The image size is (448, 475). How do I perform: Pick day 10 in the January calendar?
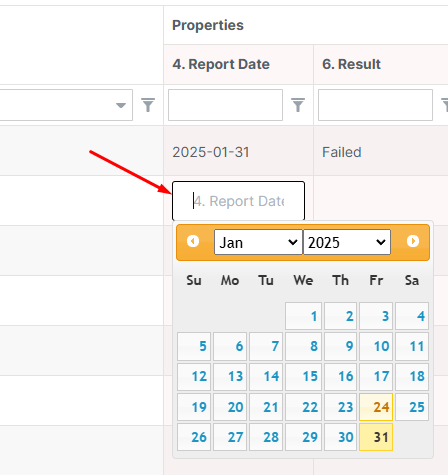[x=376, y=346]
